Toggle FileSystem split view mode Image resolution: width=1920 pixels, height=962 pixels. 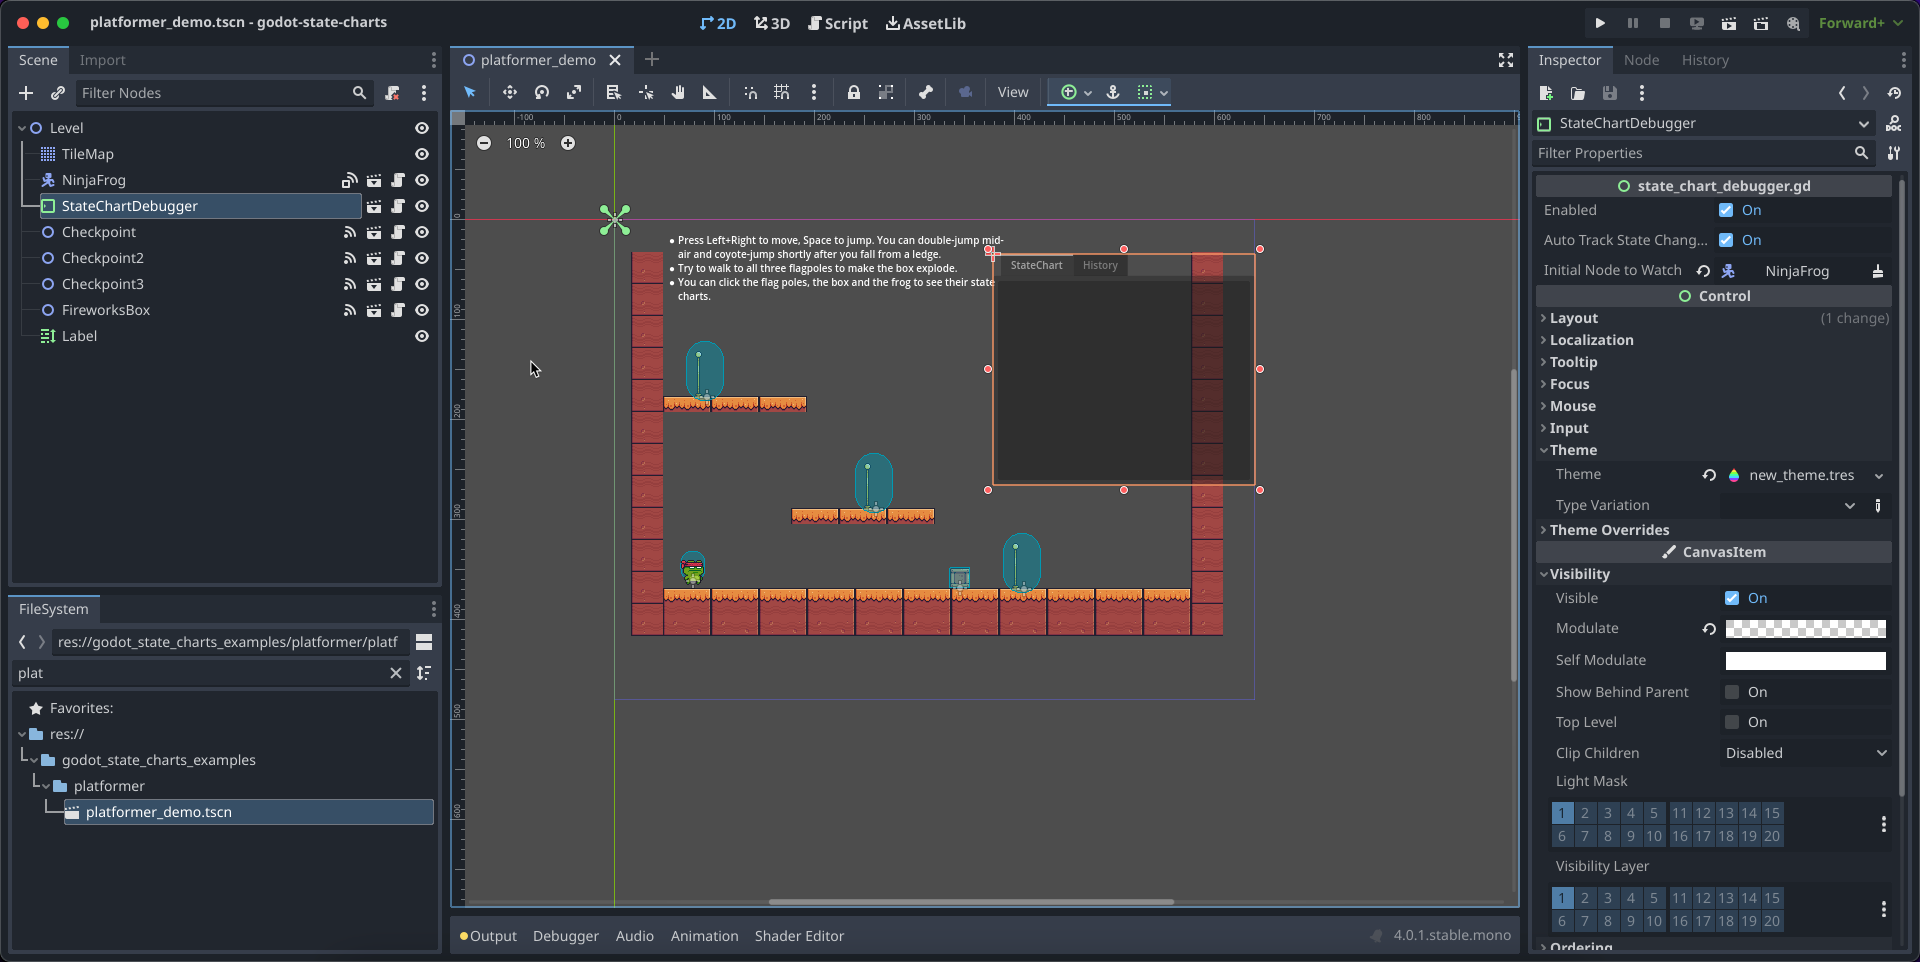pyautogui.click(x=424, y=642)
